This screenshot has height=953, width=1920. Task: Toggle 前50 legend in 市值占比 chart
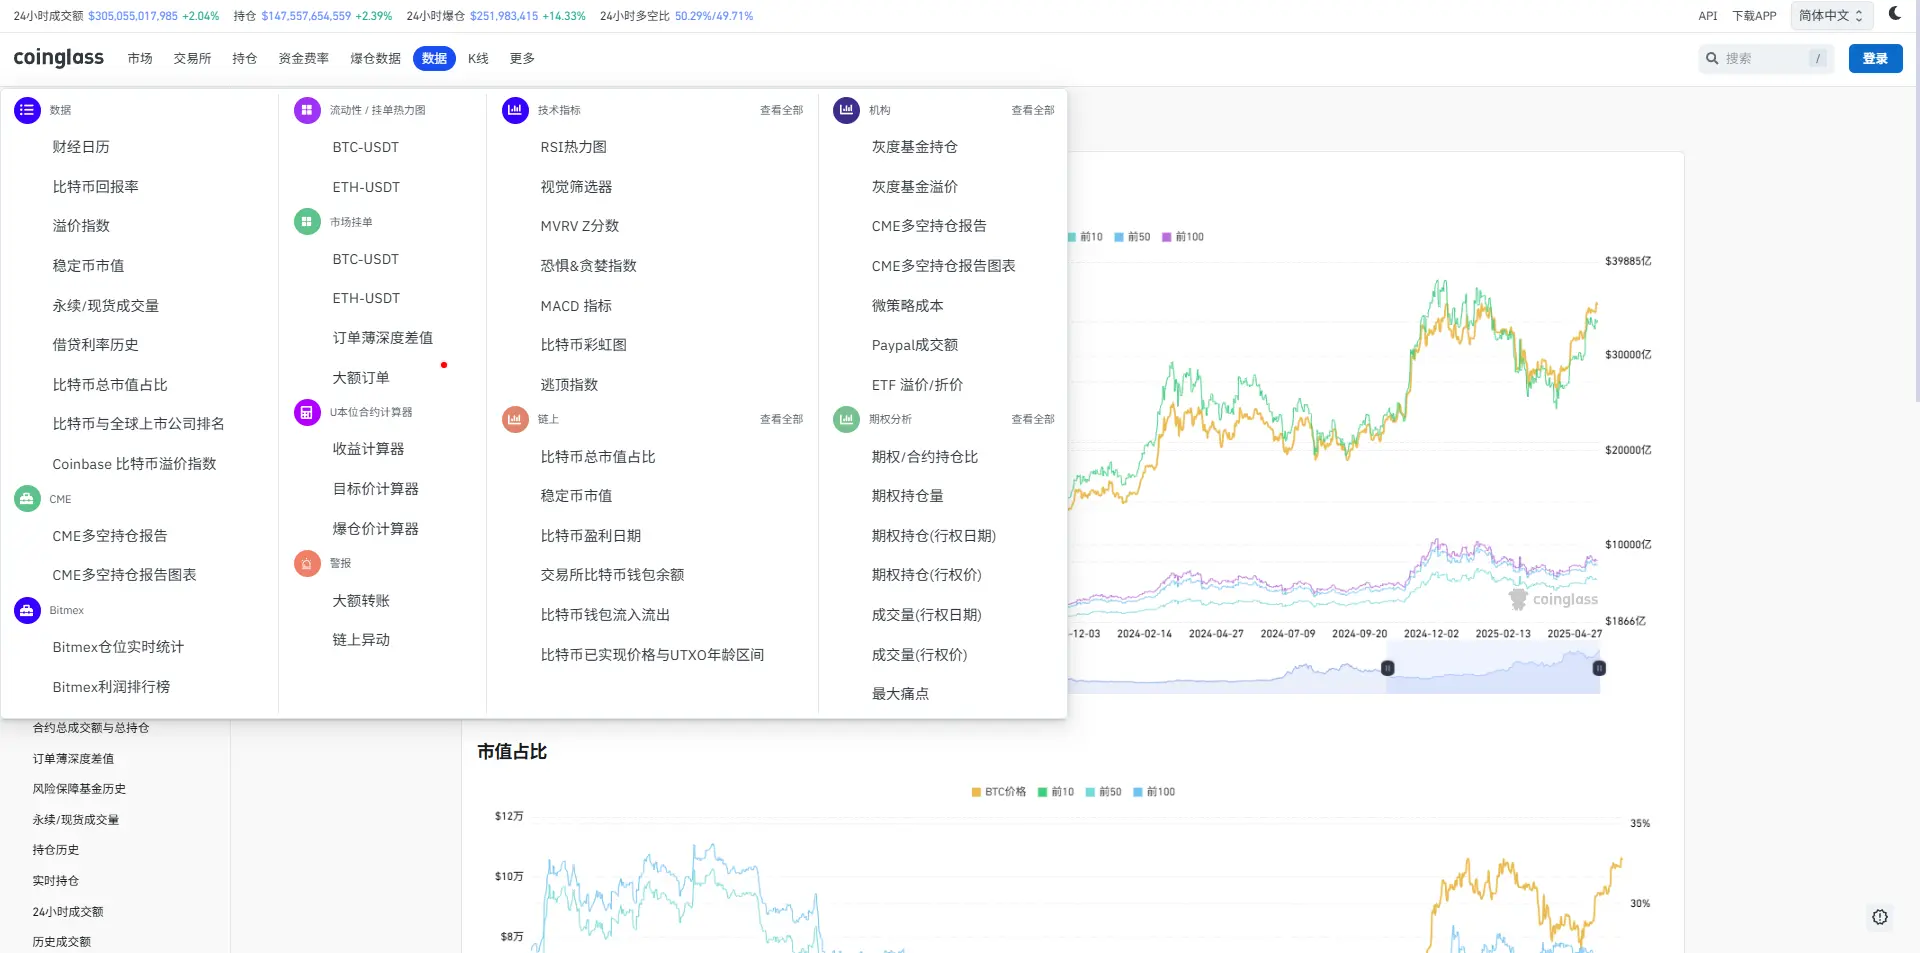(1104, 792)
